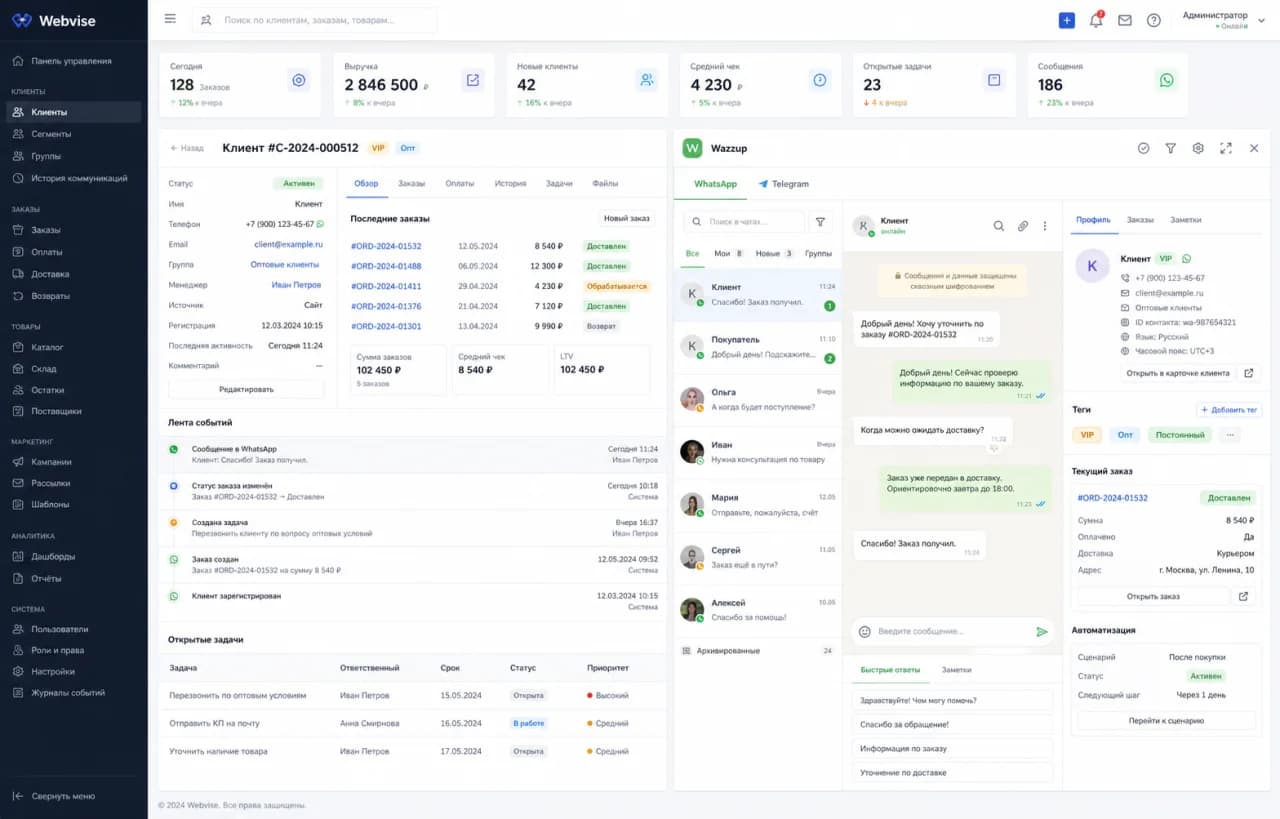Click the Новый заказ button
Image resolution: width=1280 pixels, height=819 pixels.
point(627,218)
